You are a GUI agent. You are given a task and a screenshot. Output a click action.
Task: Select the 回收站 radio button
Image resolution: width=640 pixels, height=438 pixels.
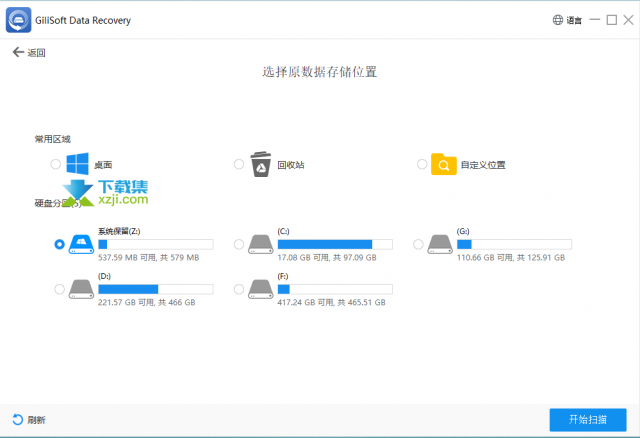point(239,164)
